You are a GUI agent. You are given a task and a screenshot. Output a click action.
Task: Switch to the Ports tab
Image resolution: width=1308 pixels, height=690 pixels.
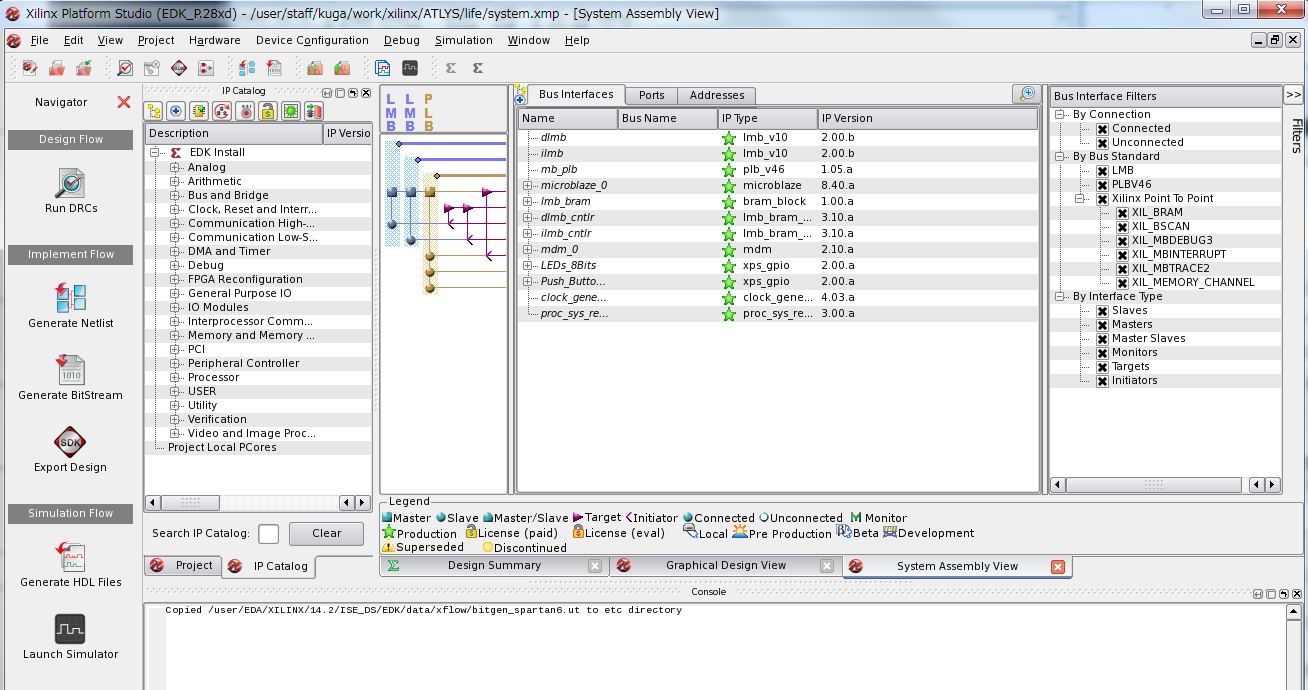tap(651, 96)
